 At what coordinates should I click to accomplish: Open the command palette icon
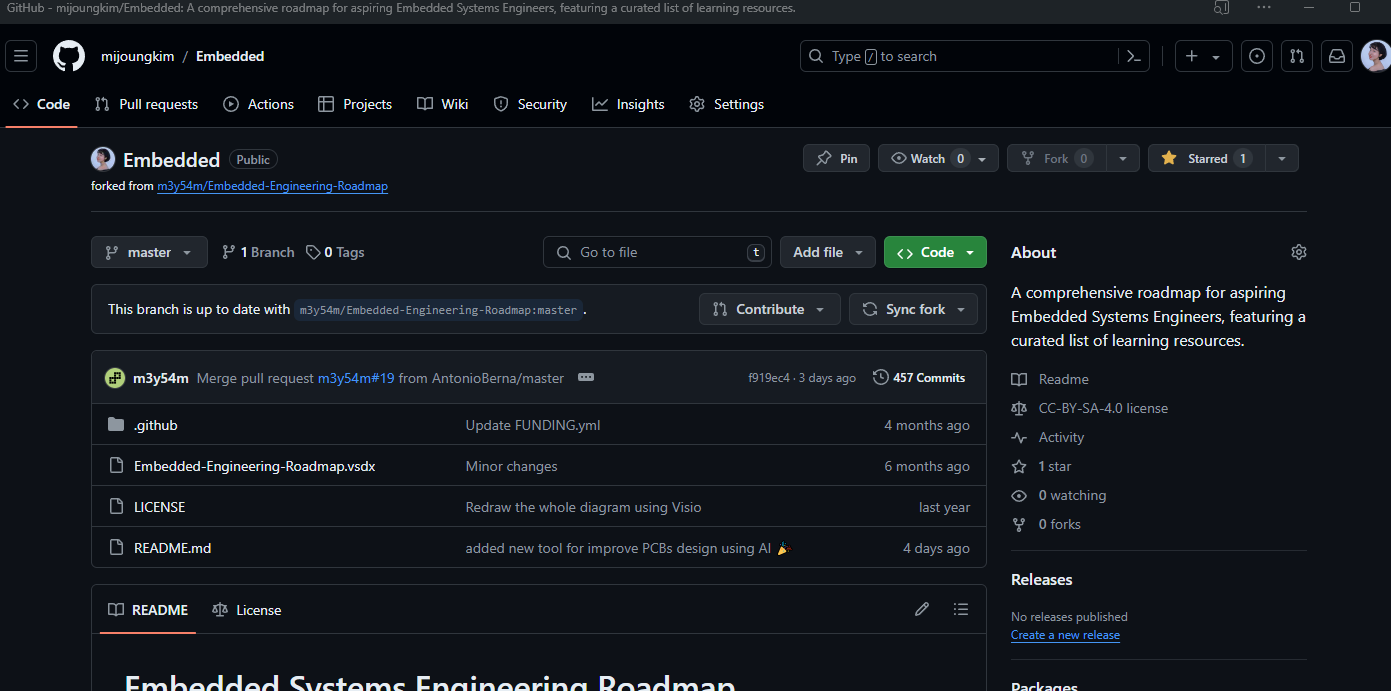pos(1134,56)
